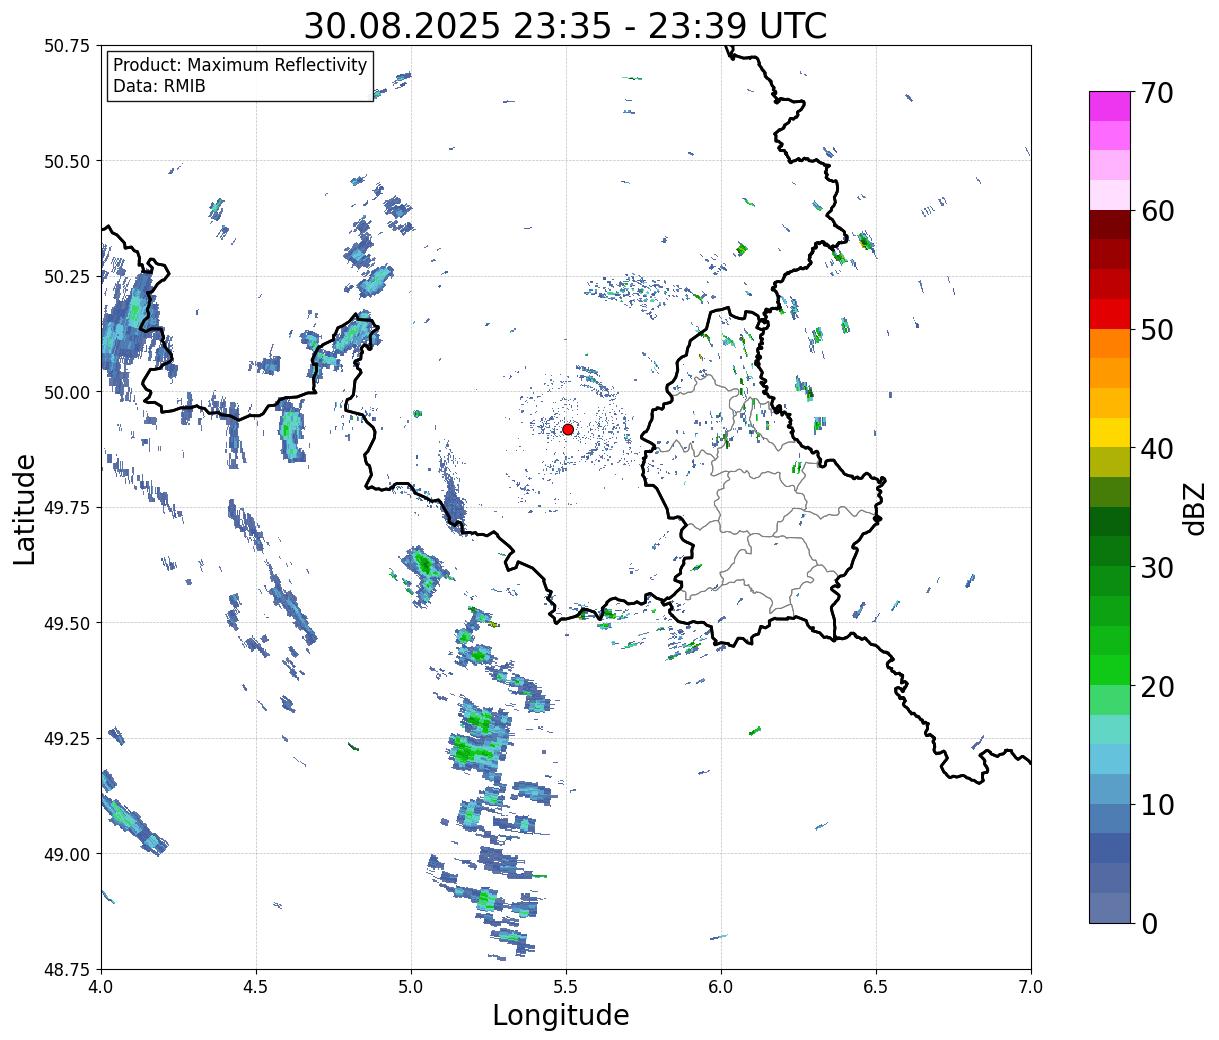Click the slate blue swatch at colorbar bottom
This screenshot has height=1040, width=1219.
pos(1110,907)
